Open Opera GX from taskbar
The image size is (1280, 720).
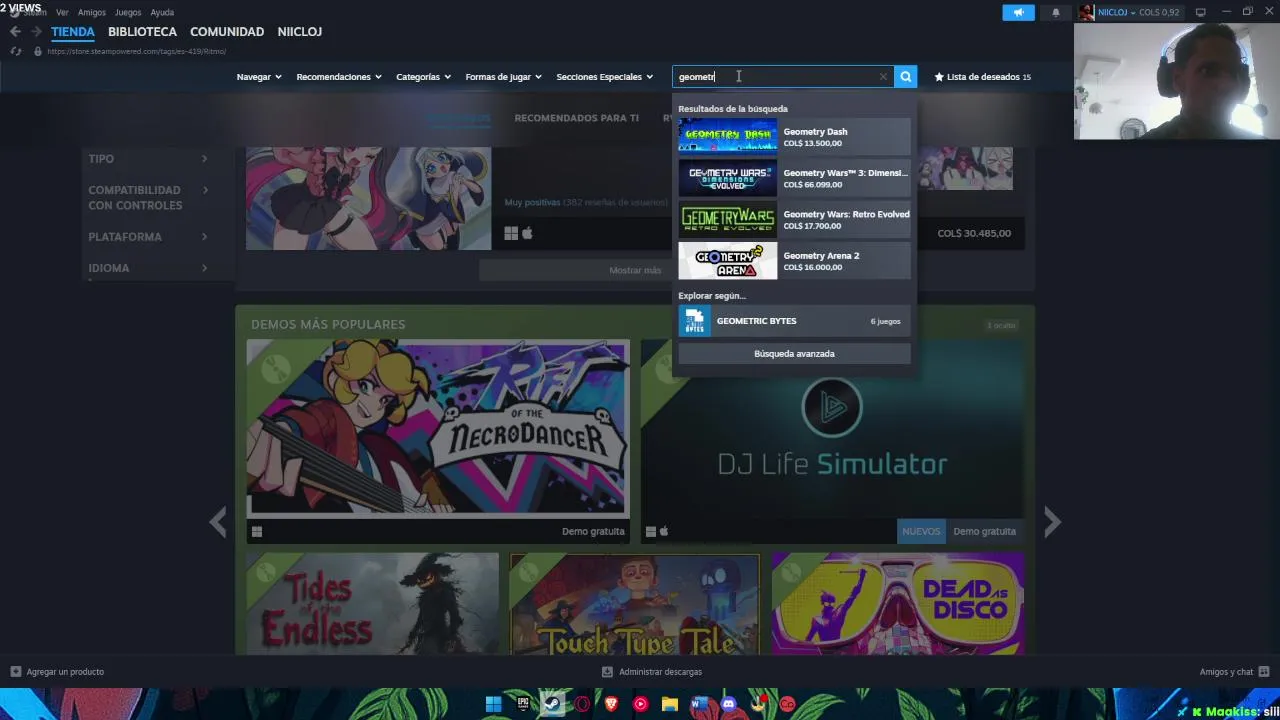click(x=581, y=704)
